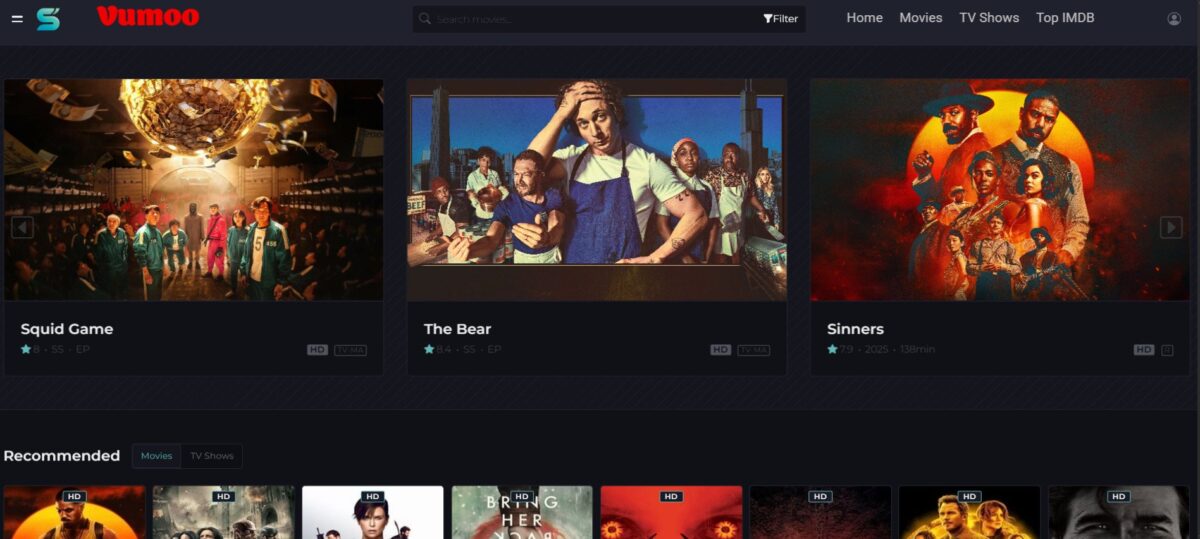This screenshot has height=539, width=1200.
Task: Click the red Vumoo logo
Action: [148, 16]
